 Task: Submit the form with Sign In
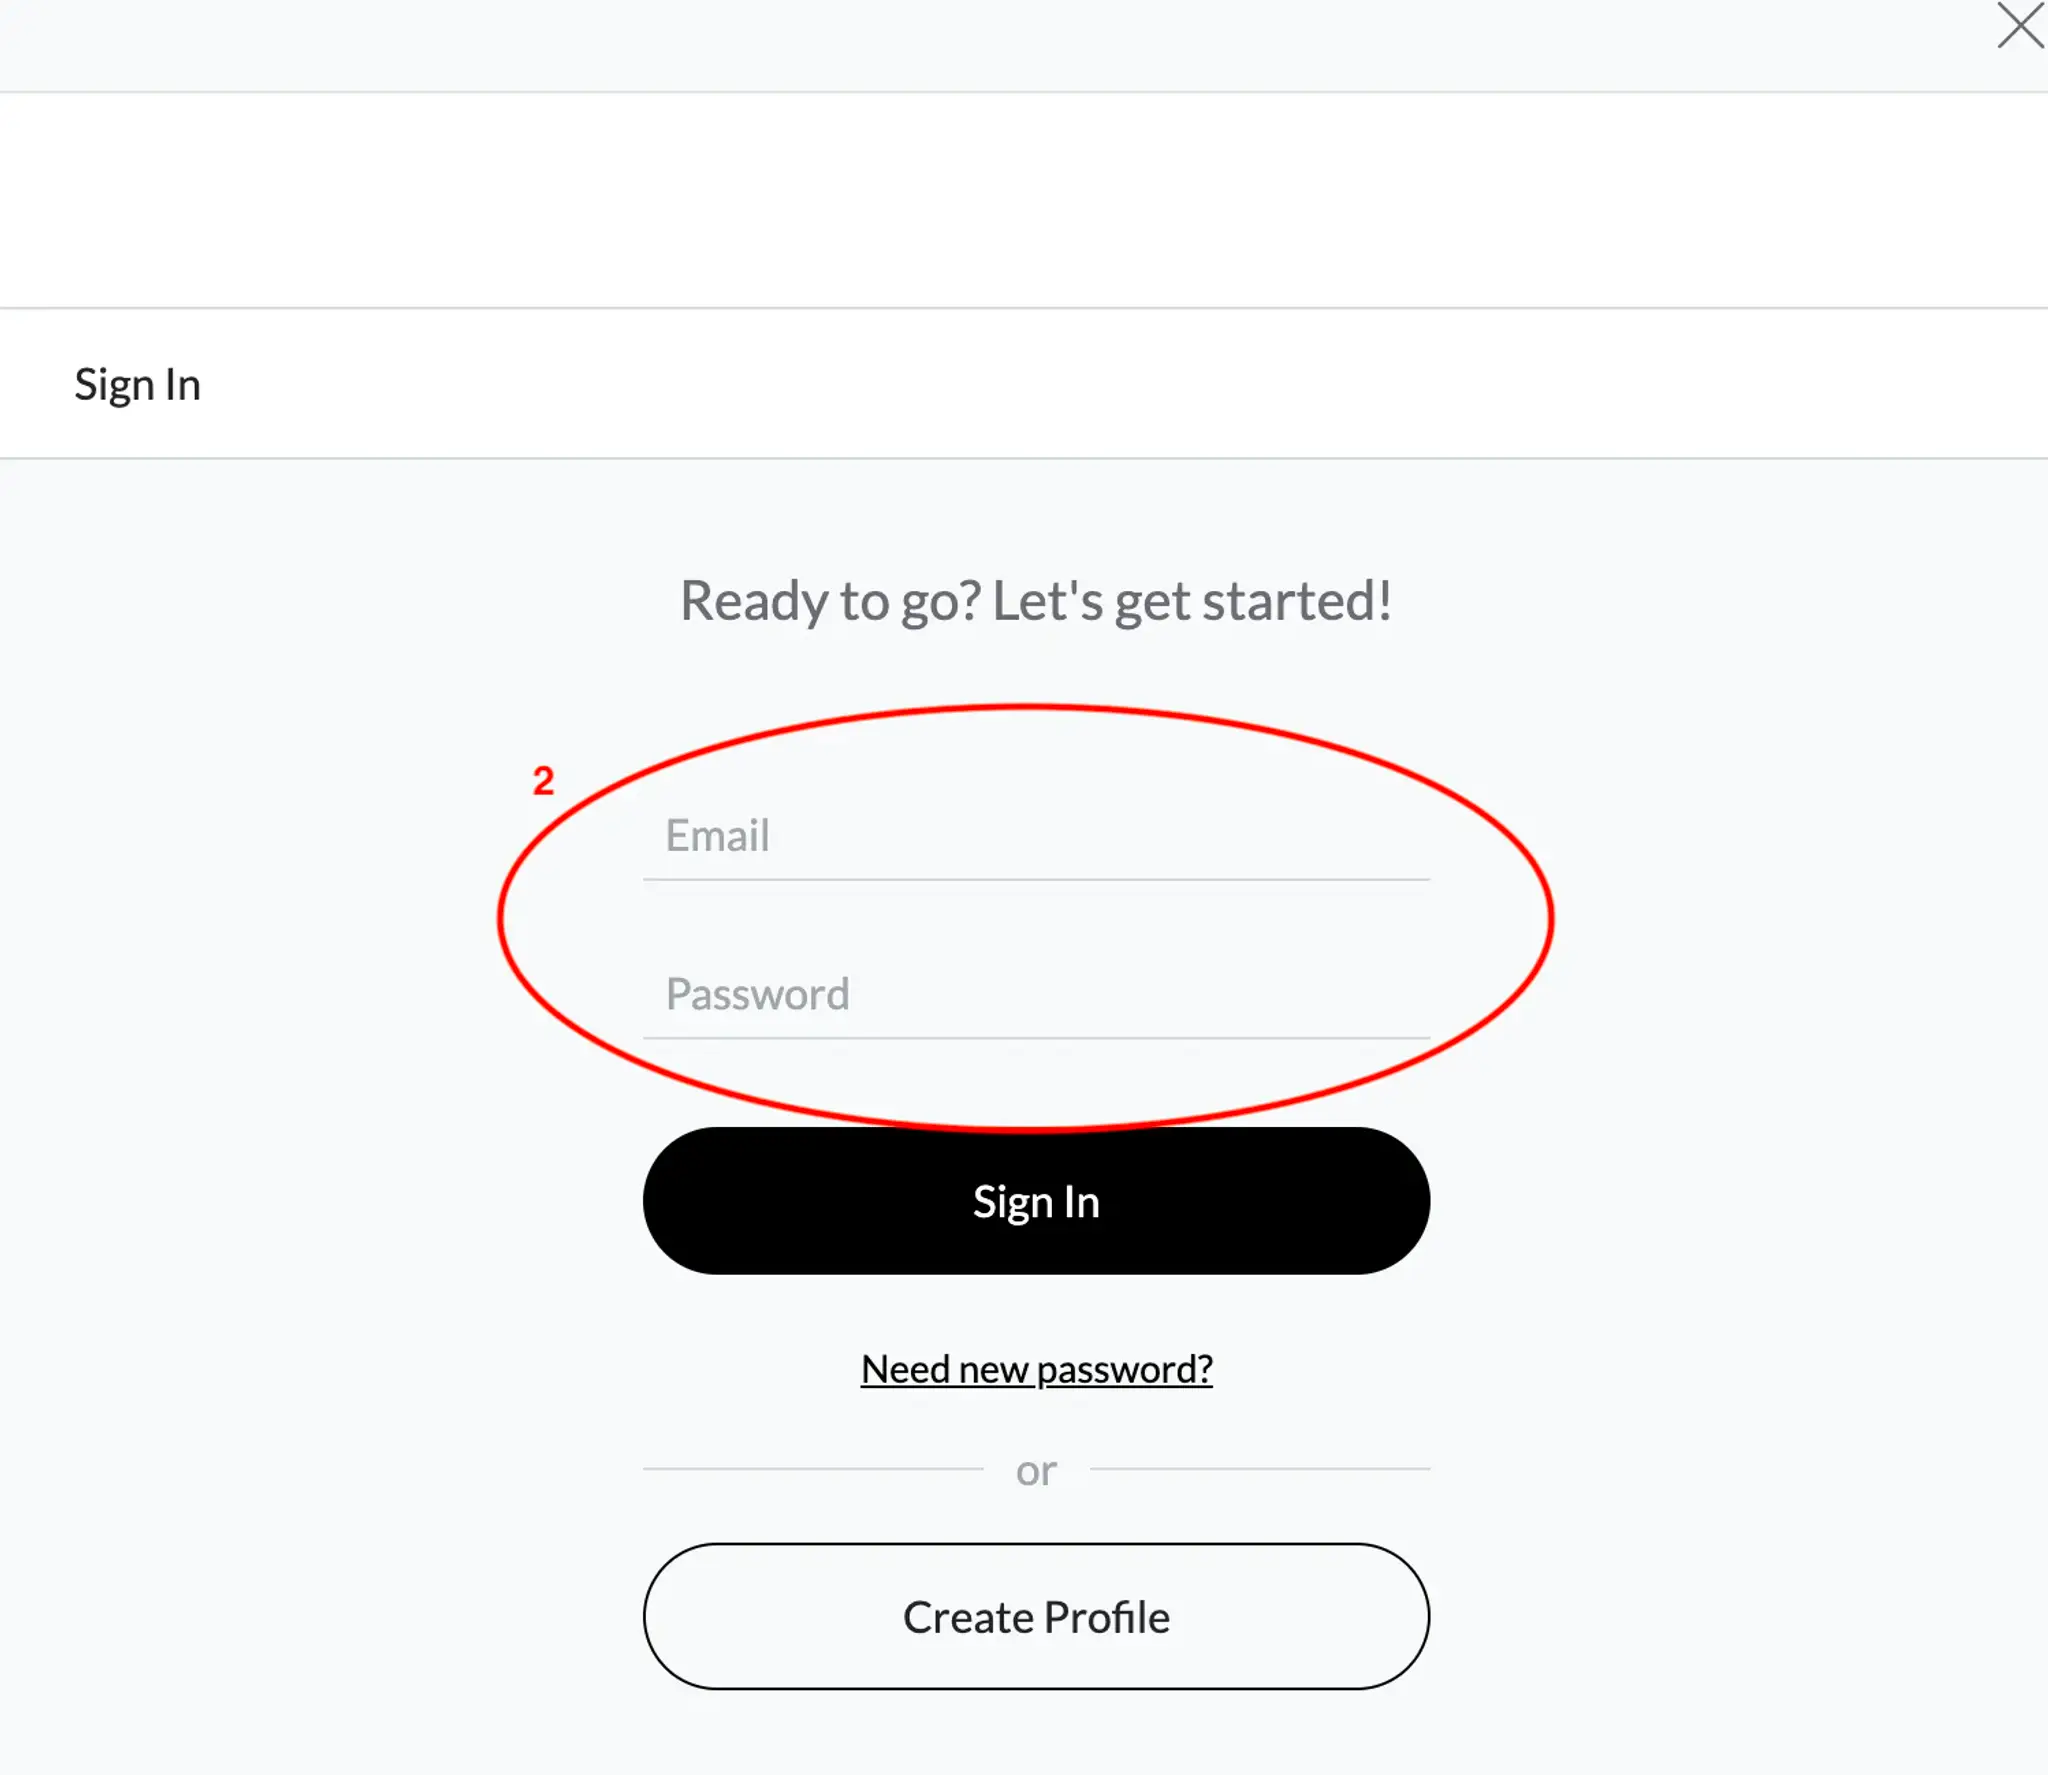click(1036, 1201)
